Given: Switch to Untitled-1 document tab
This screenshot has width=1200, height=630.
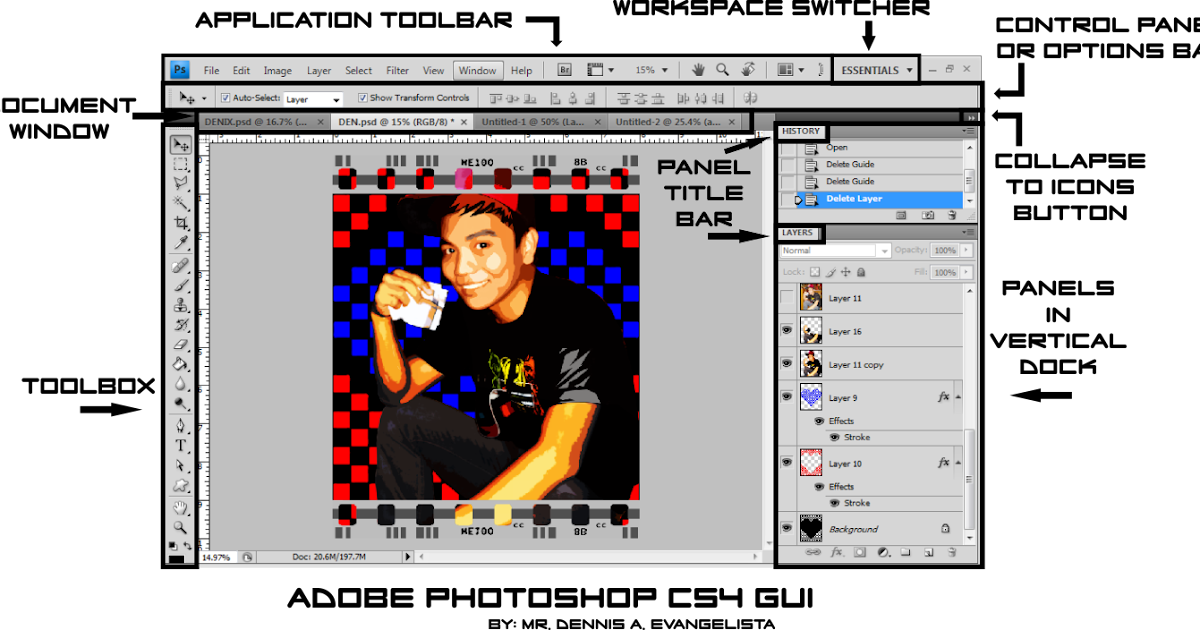Looking at the screenshot, I should pyautogui.click(x=539, y=121).
